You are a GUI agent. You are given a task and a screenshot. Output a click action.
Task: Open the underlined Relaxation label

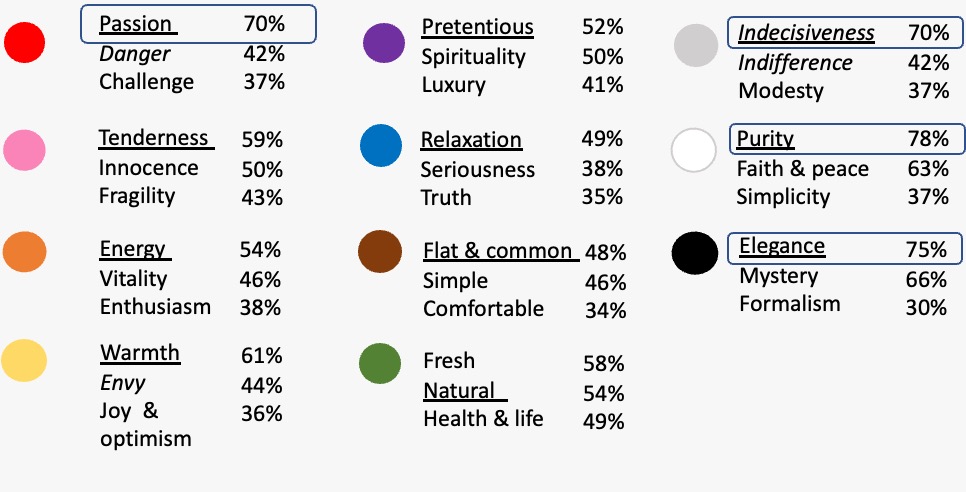(x=471, y=140)
